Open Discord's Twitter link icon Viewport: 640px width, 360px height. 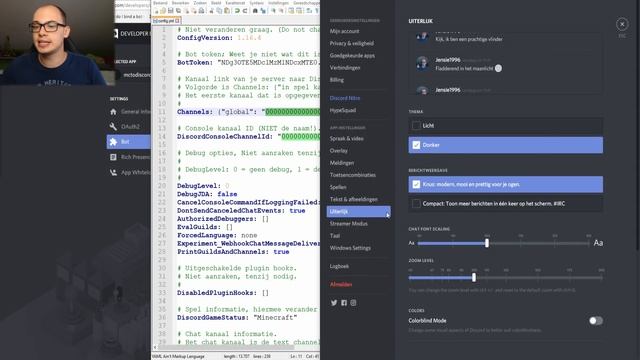pyautogui.click(x=334, y=303)
